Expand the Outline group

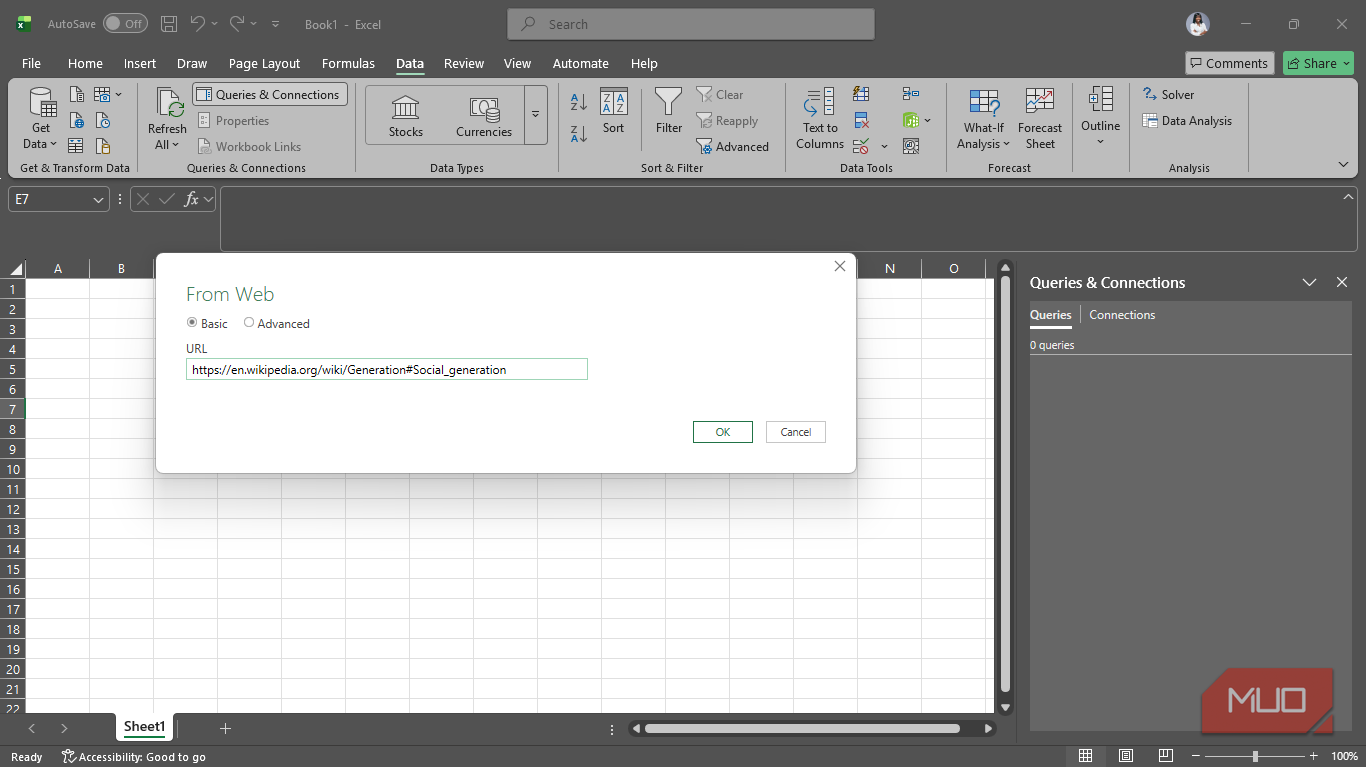[1100, 116]
